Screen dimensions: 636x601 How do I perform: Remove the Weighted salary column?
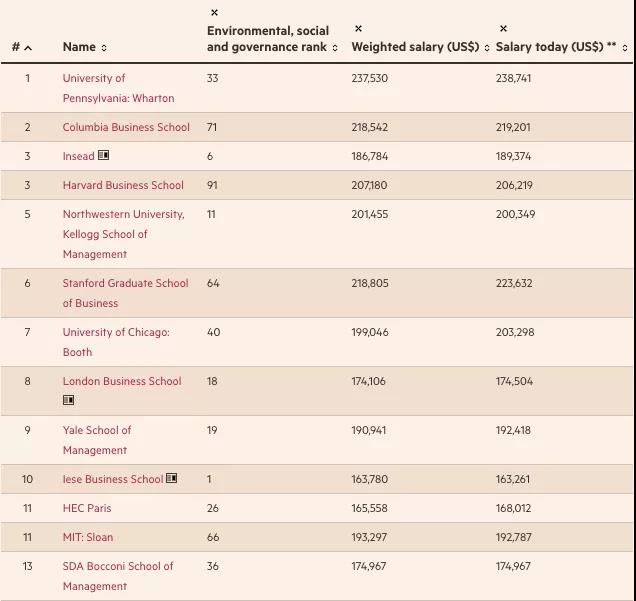click(359, 29)
